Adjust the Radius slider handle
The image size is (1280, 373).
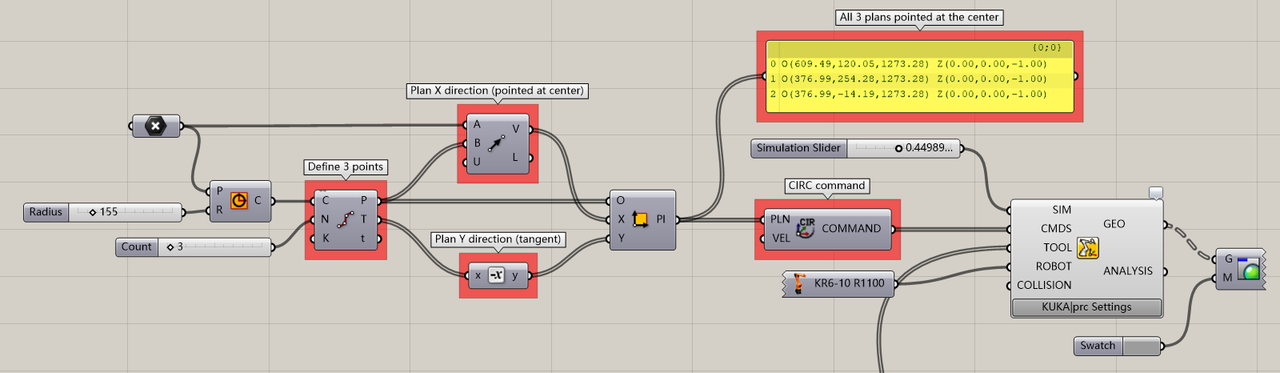coord(93,212)
